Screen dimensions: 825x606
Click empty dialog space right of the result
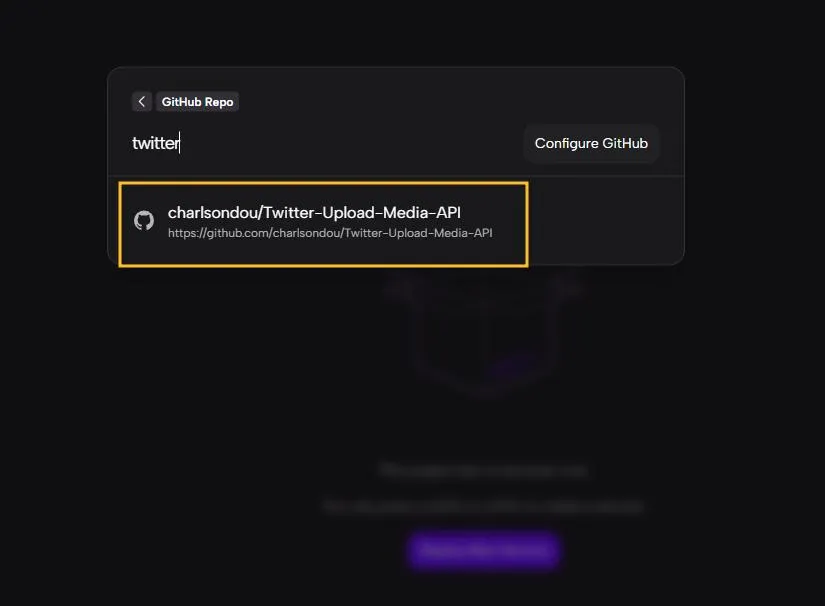coord(605,222)
